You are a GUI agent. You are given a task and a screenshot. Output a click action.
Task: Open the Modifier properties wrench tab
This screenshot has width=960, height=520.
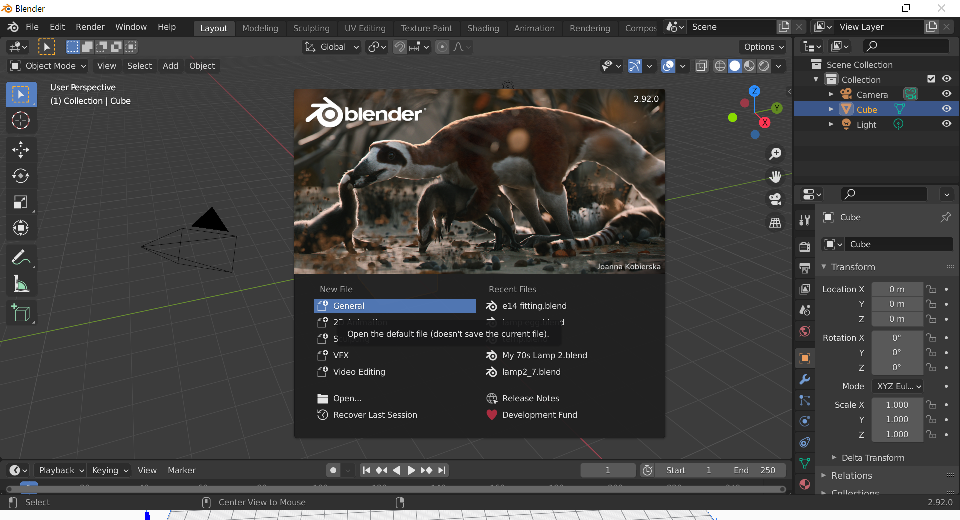(x=805, y=380)
